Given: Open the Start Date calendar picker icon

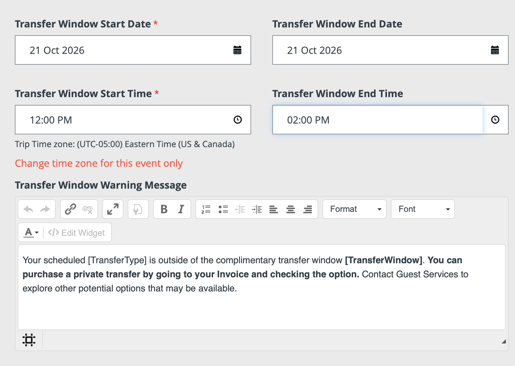Looking at the screenshot, I should [237, 50].
